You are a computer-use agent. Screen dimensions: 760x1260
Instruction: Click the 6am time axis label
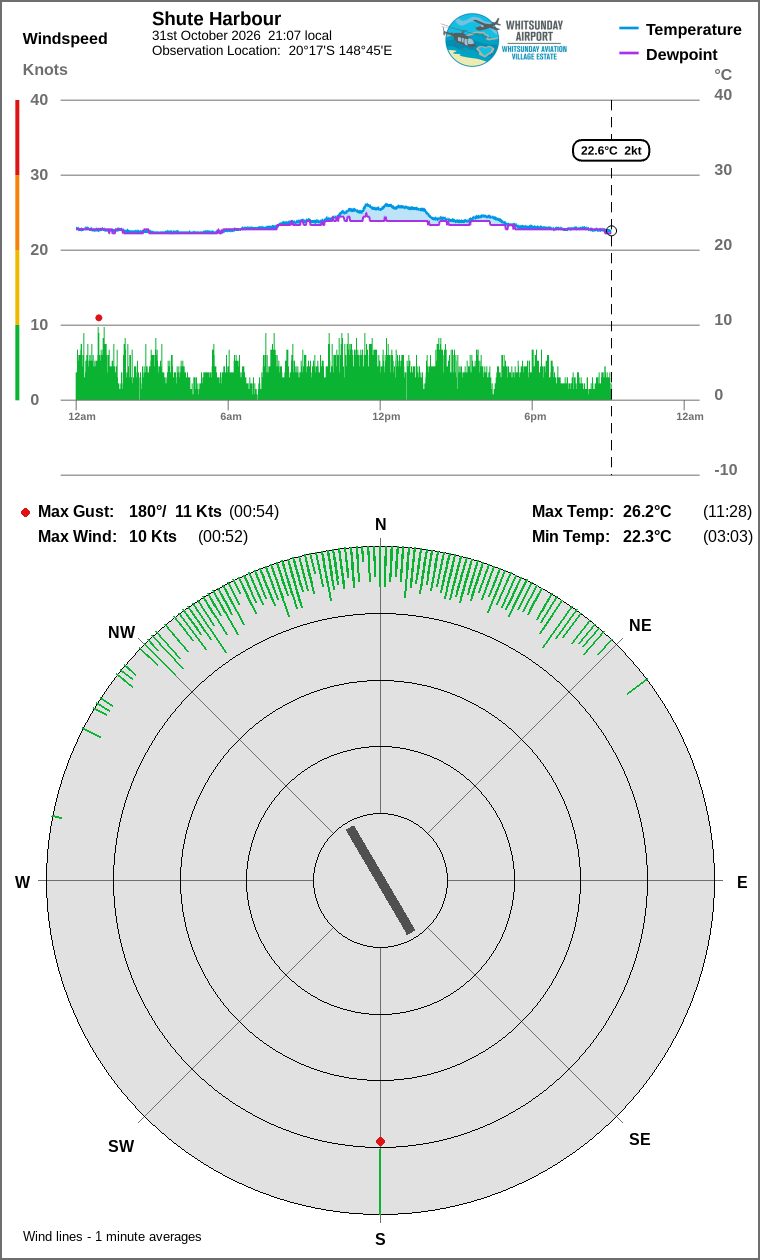(231, 416)
